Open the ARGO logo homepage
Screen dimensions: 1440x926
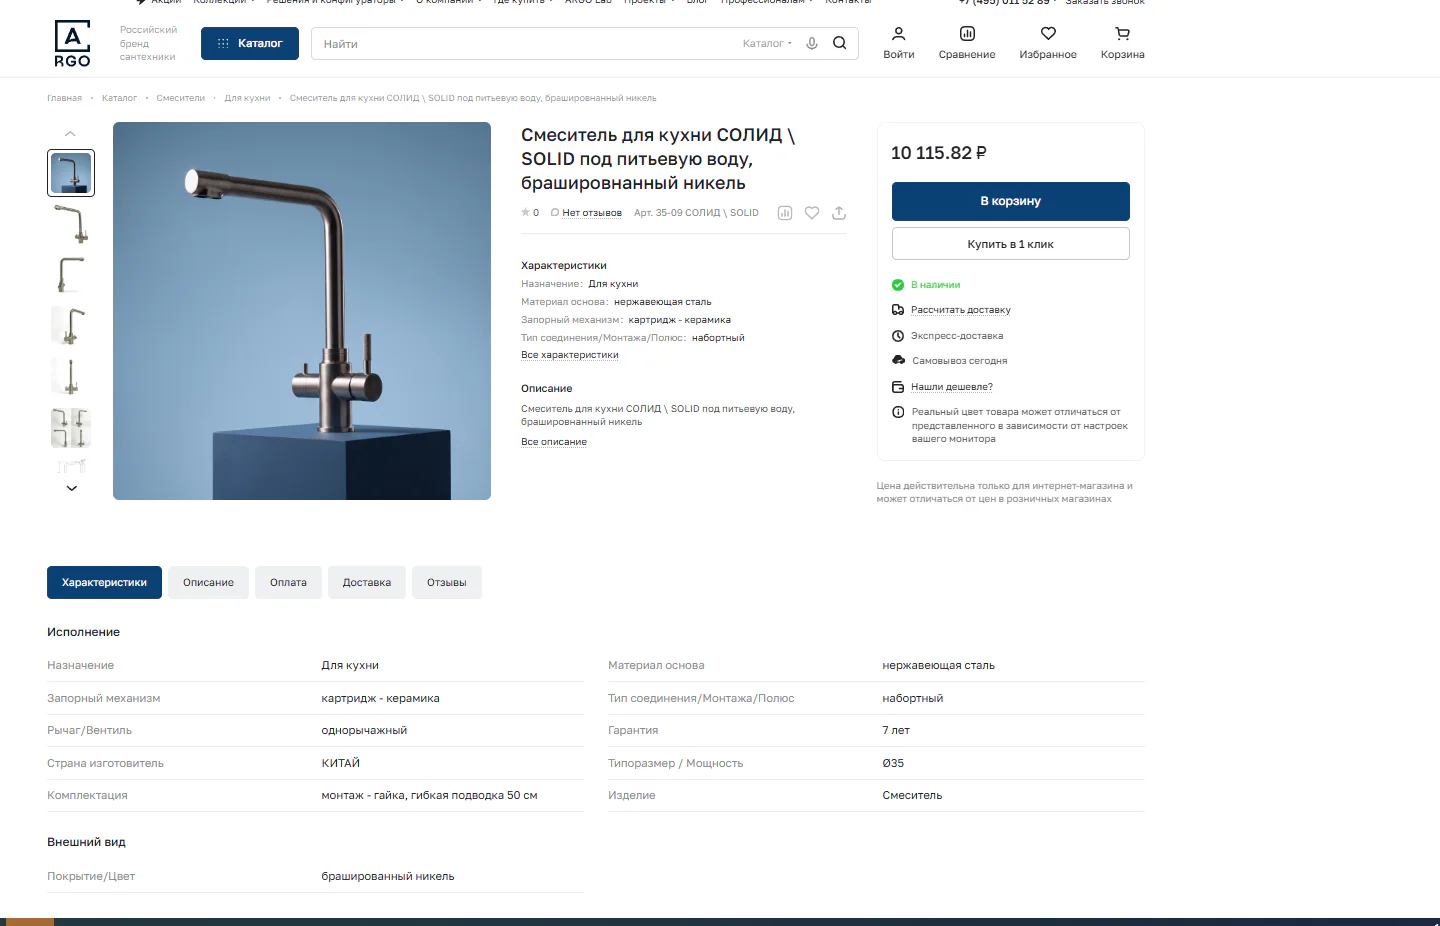click(x=72, y=43)
